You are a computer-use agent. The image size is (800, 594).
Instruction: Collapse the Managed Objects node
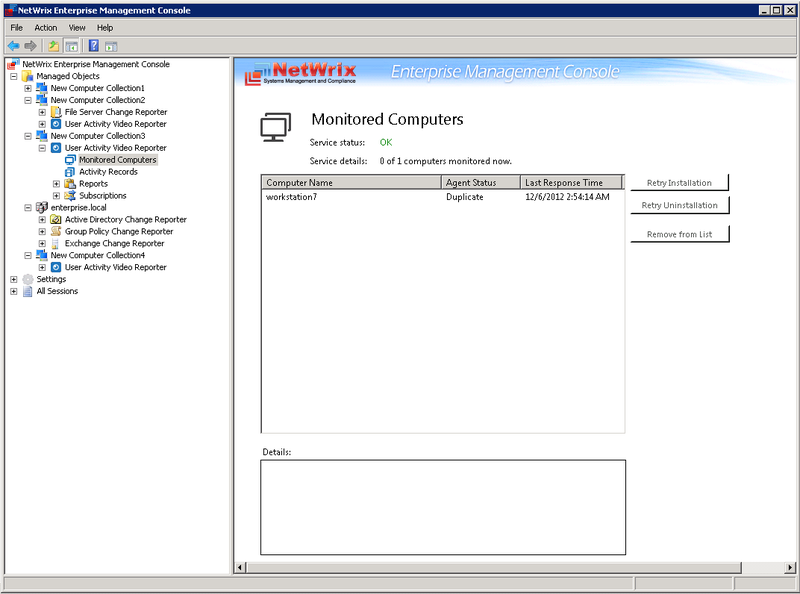(14, 77)
